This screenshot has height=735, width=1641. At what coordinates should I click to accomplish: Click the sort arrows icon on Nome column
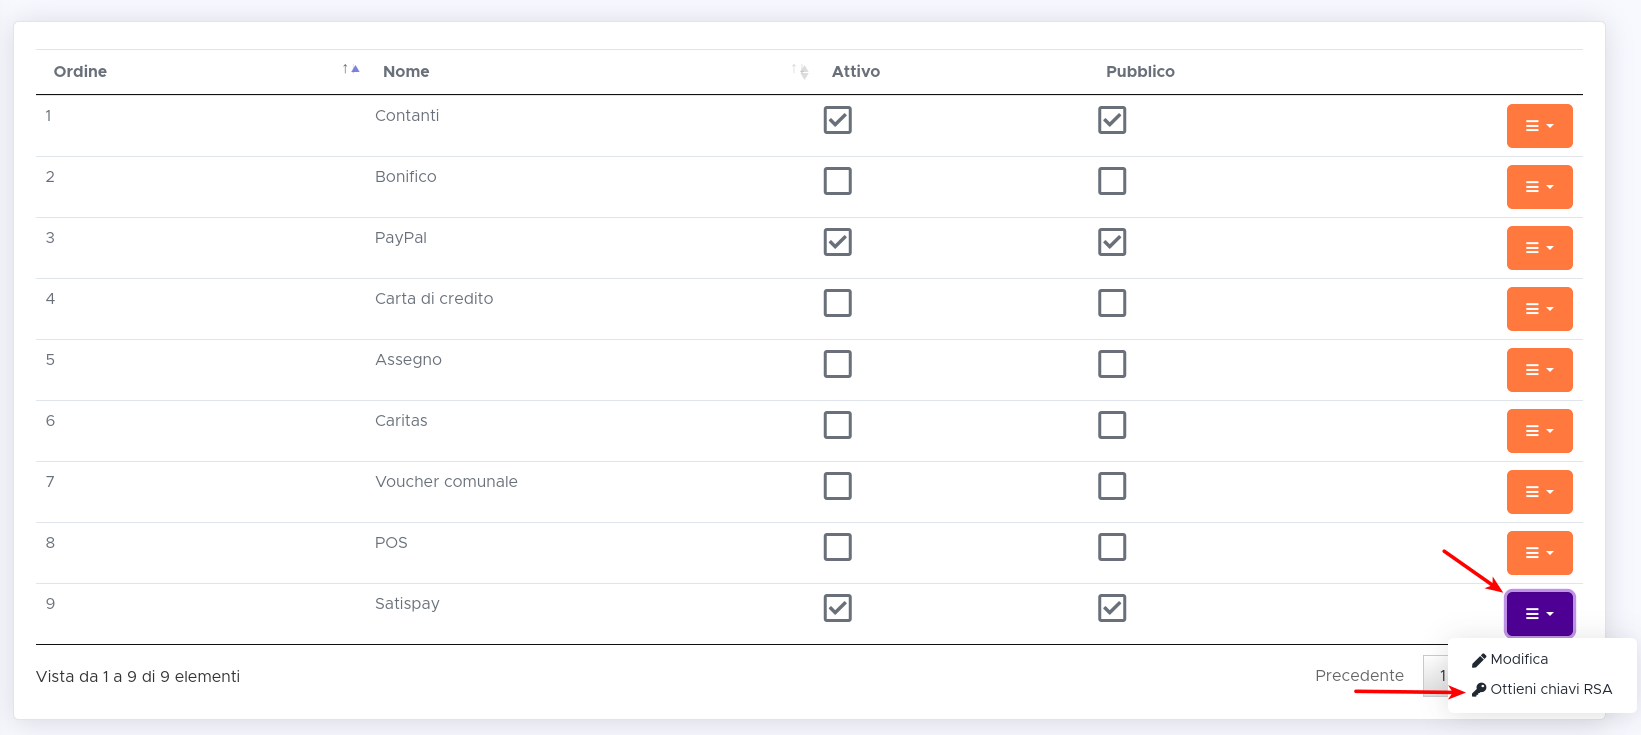coord(800,71)
